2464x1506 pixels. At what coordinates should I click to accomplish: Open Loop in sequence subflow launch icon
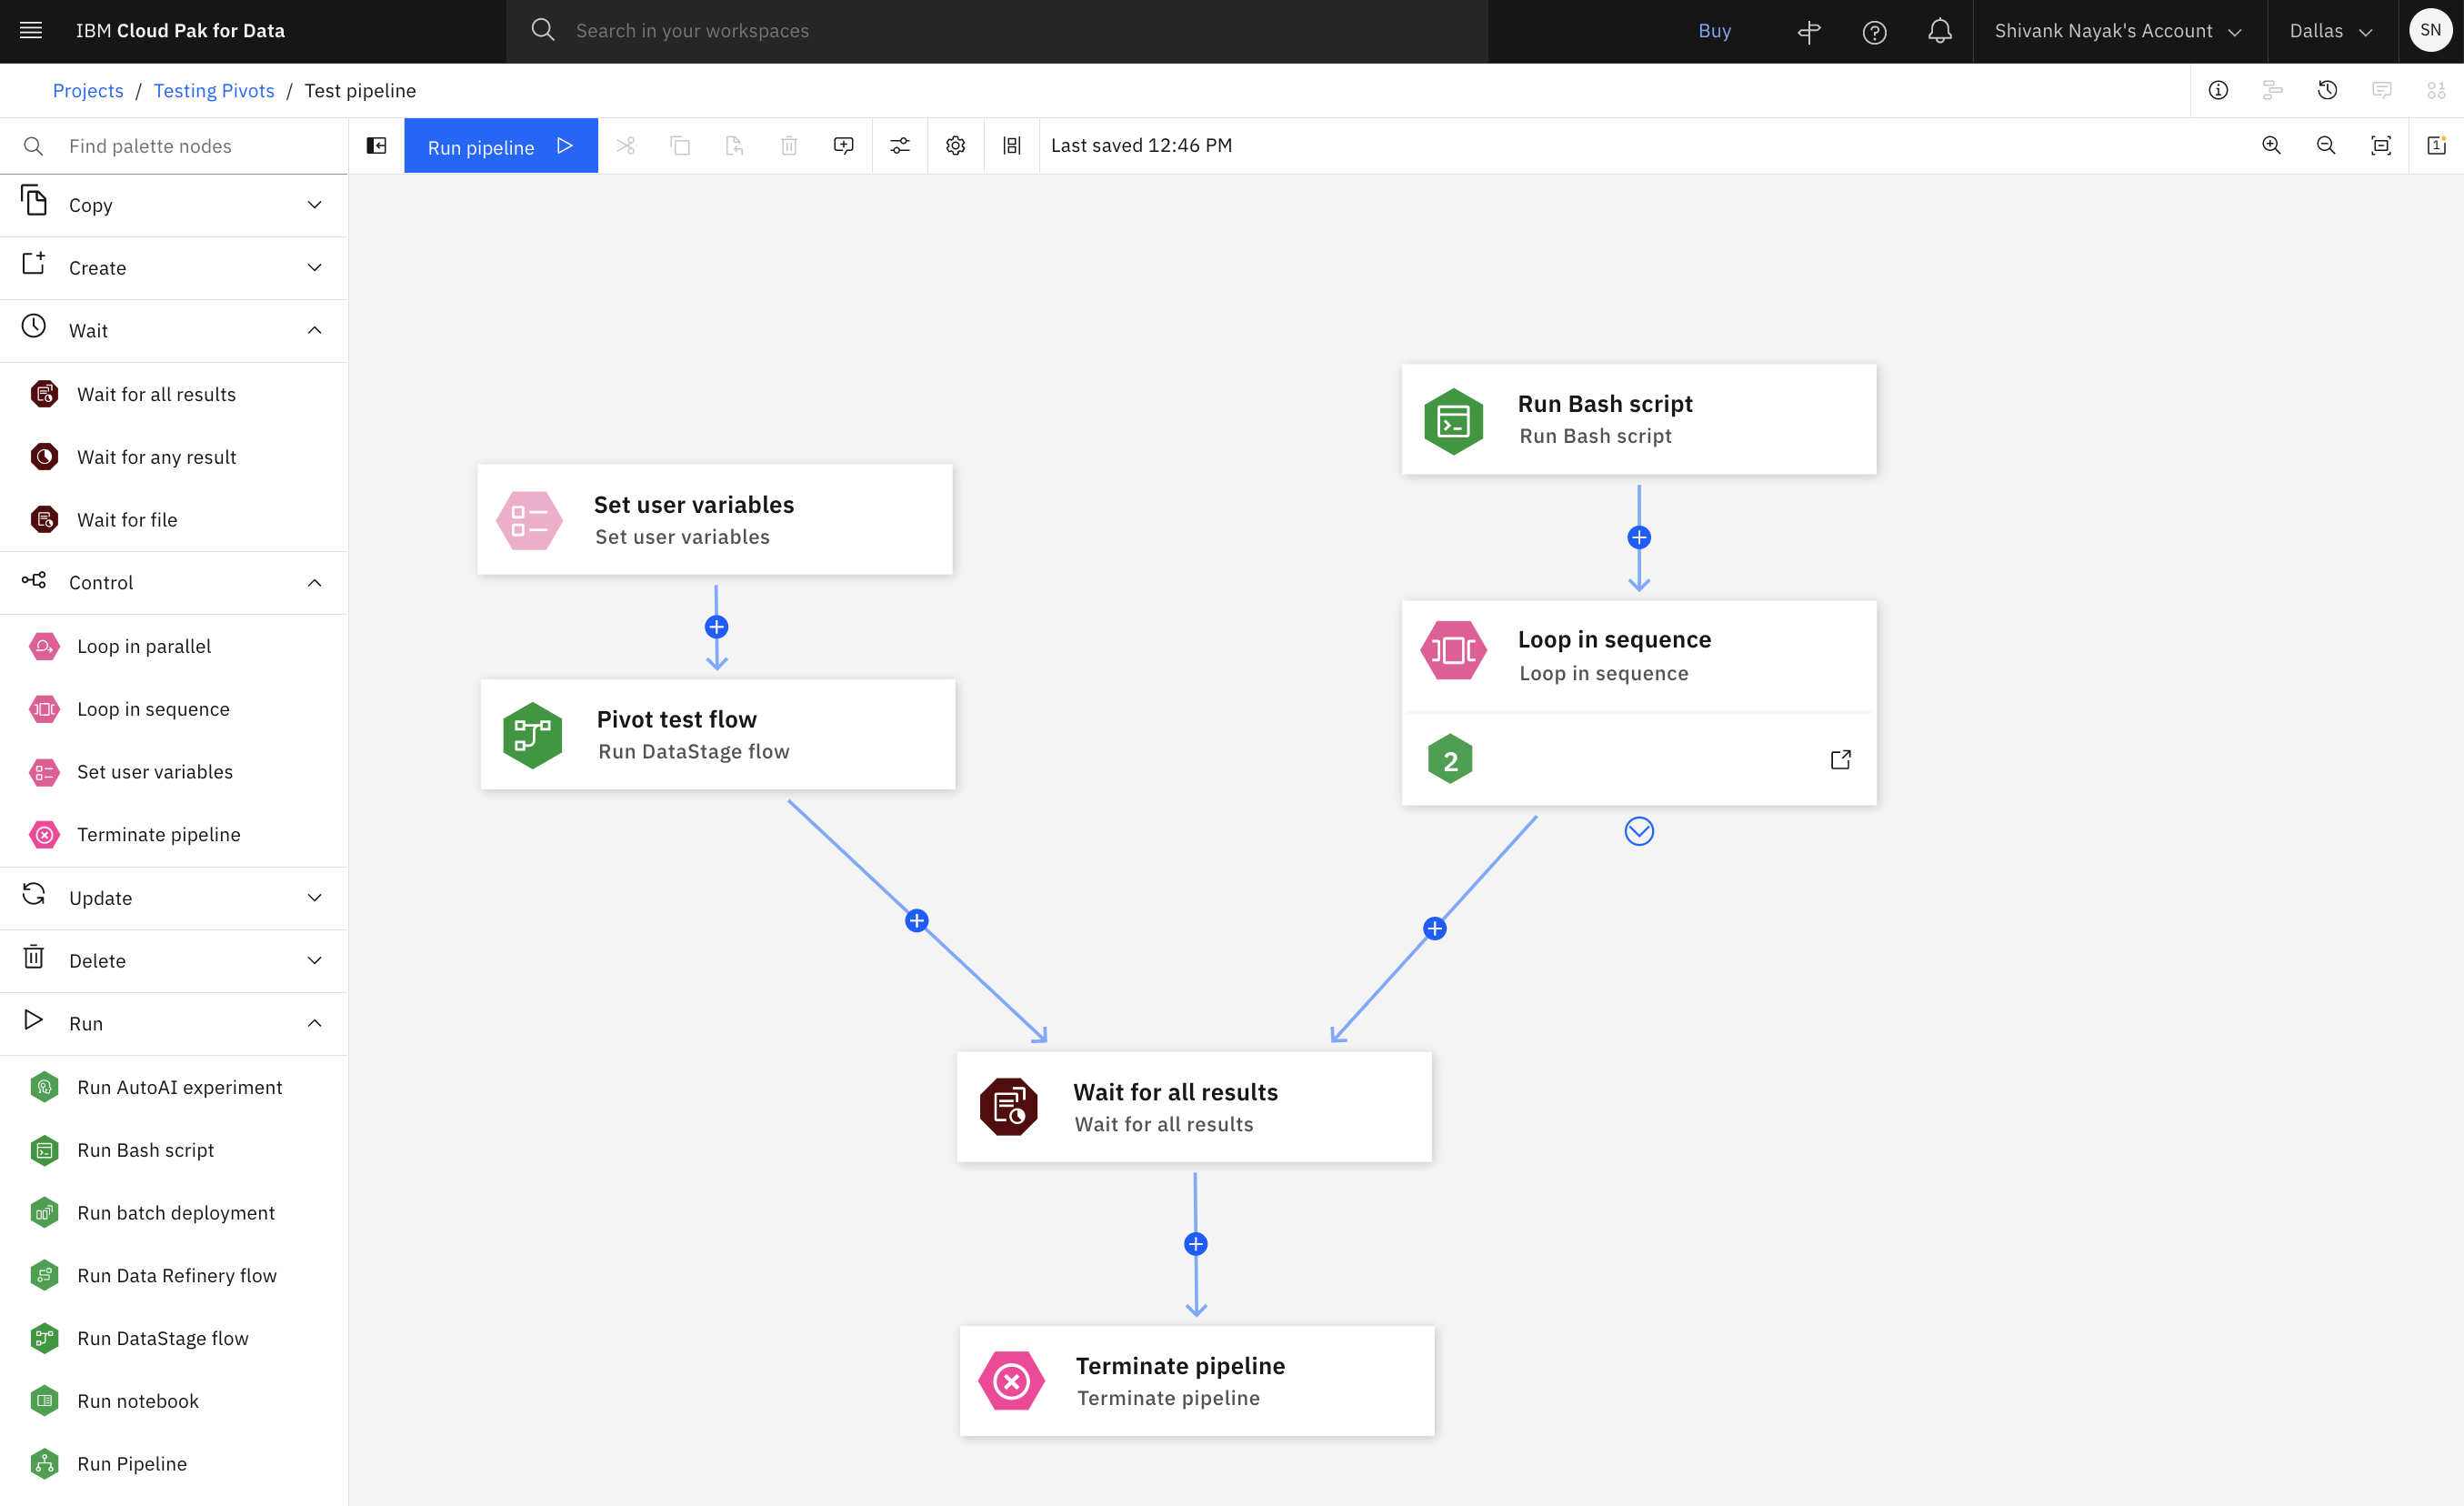click(1840, 760)
